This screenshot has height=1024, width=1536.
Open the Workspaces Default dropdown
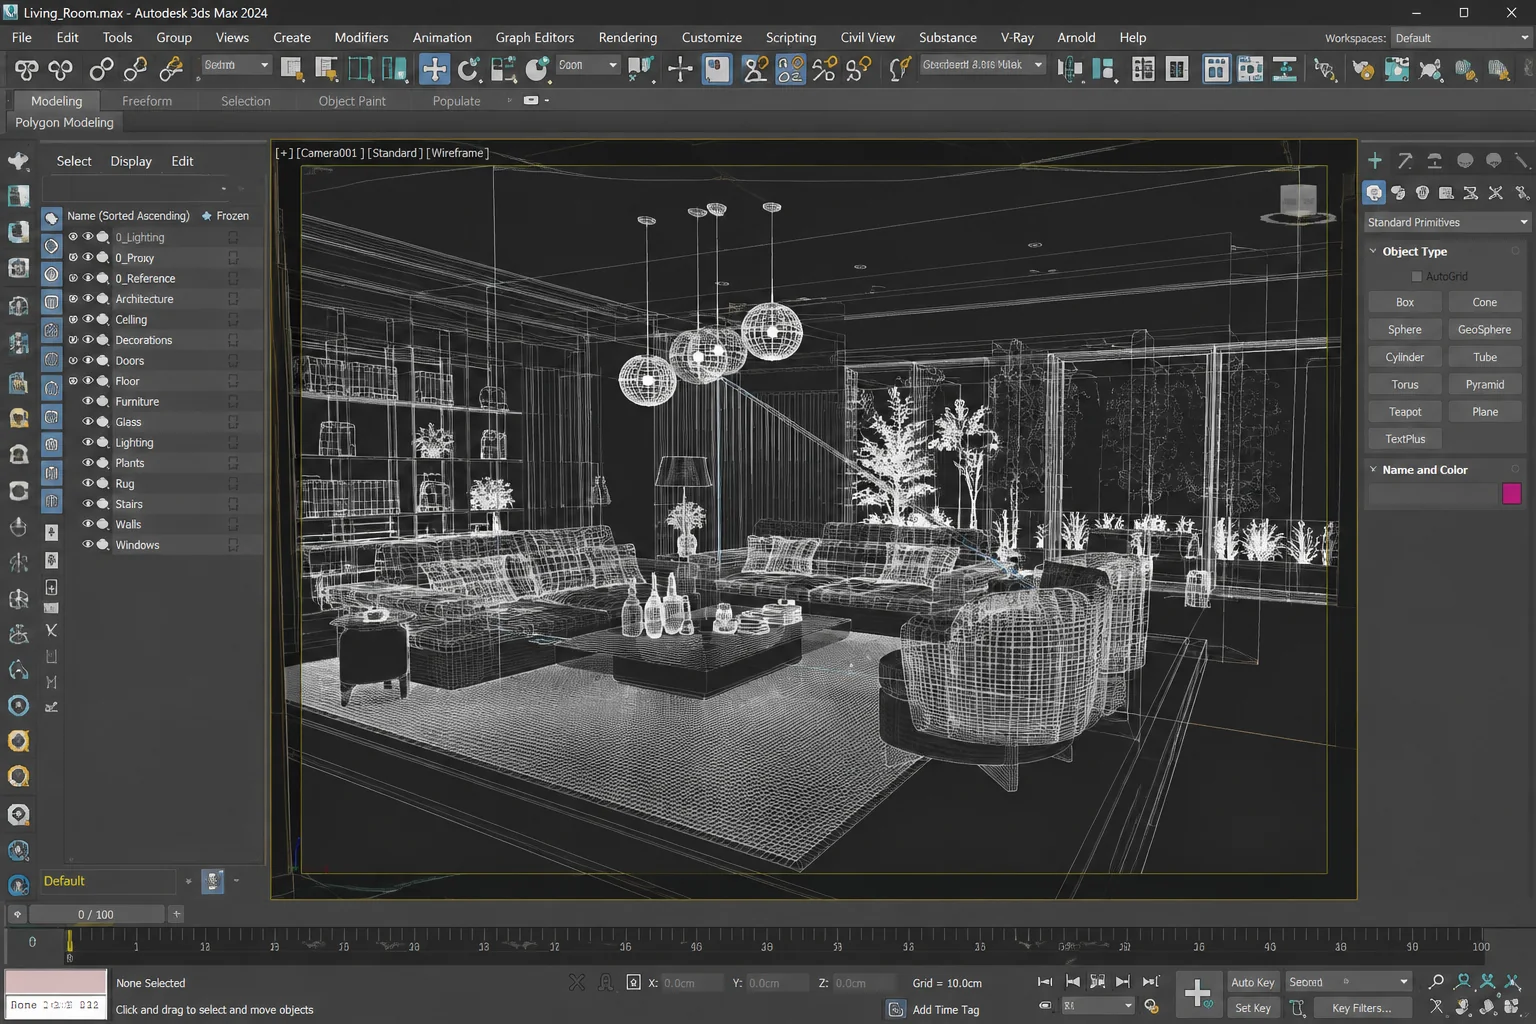pos(1460,38)
